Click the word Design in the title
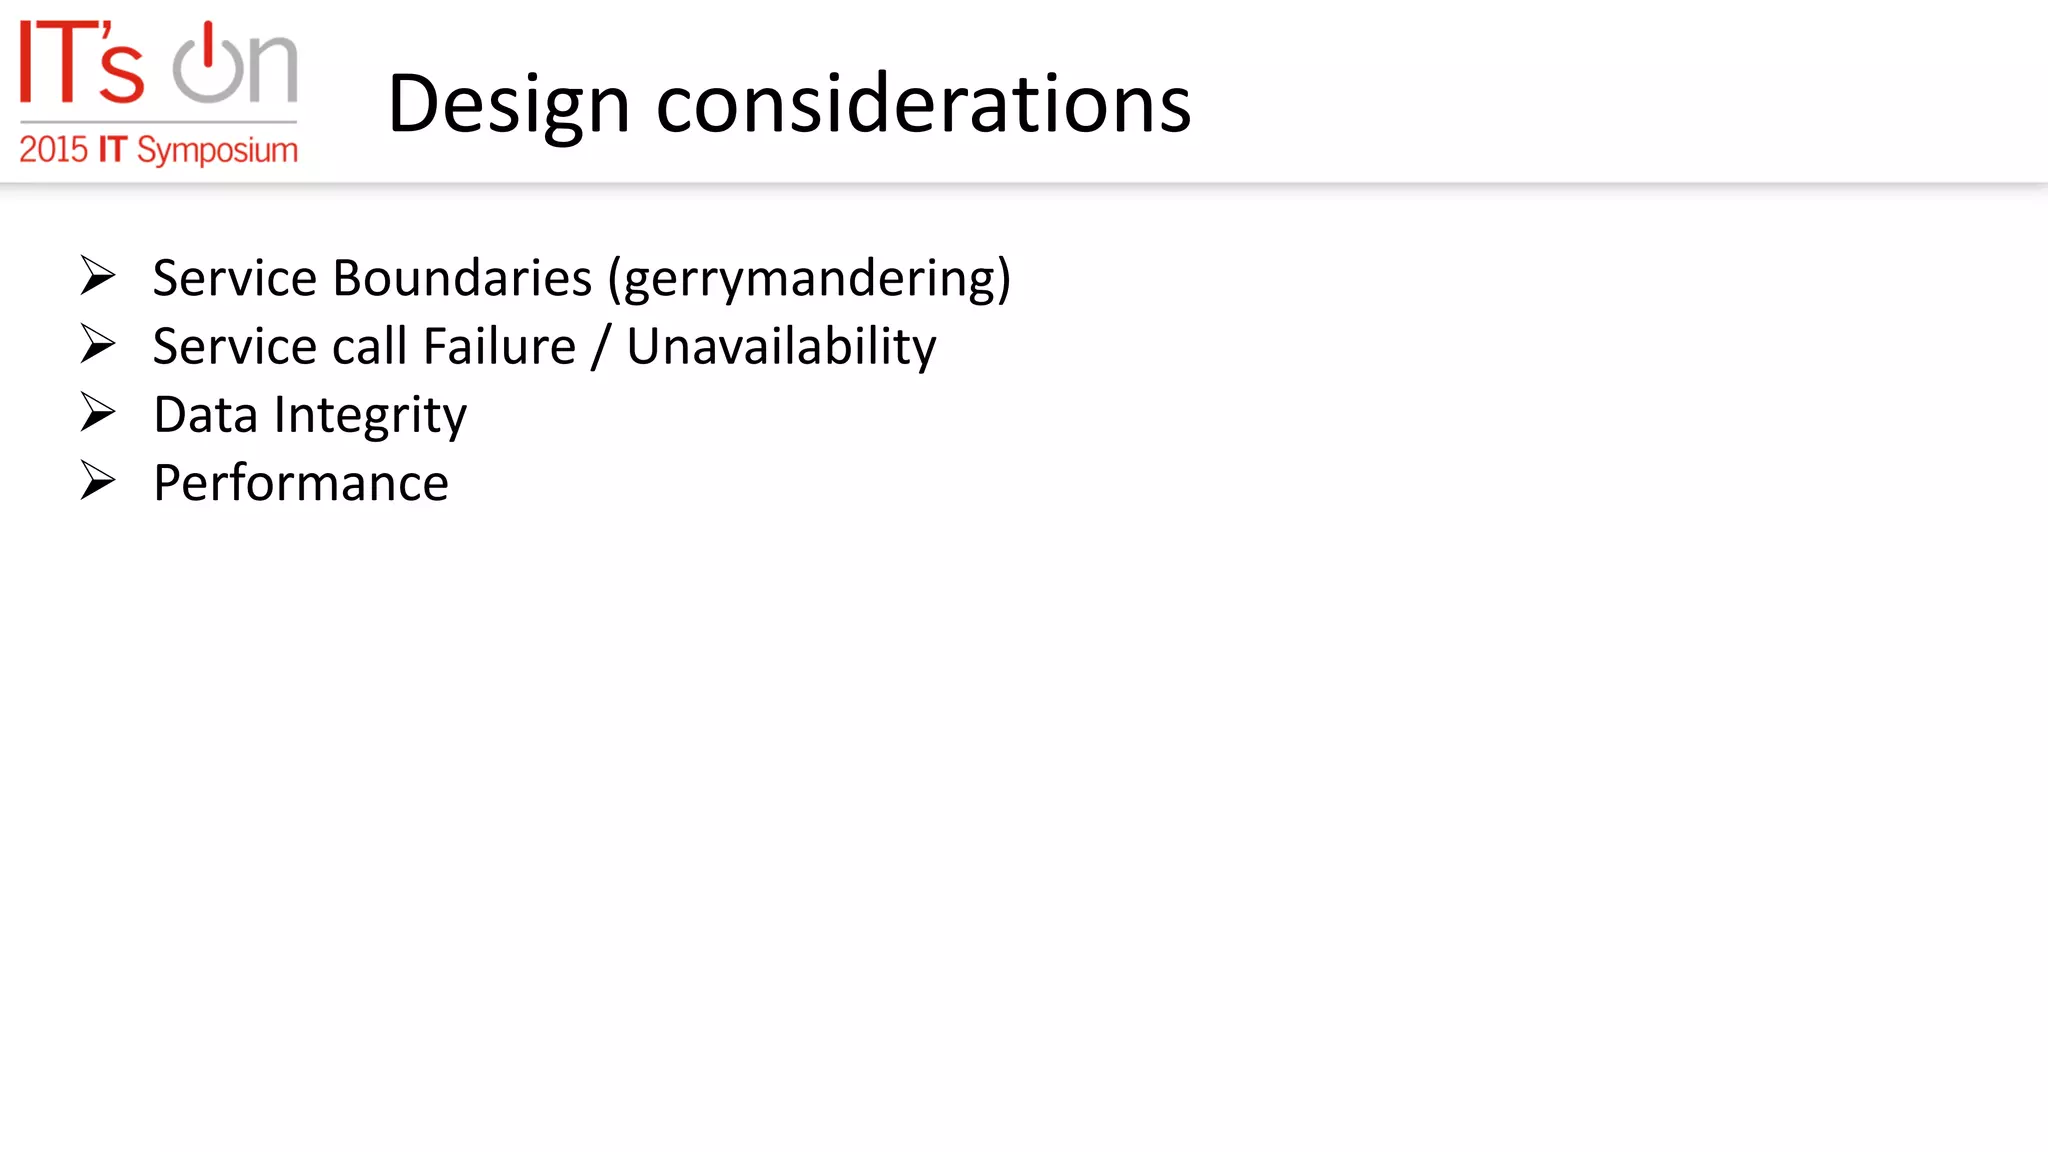The image size is (2048, 1152). click(508, 106)
